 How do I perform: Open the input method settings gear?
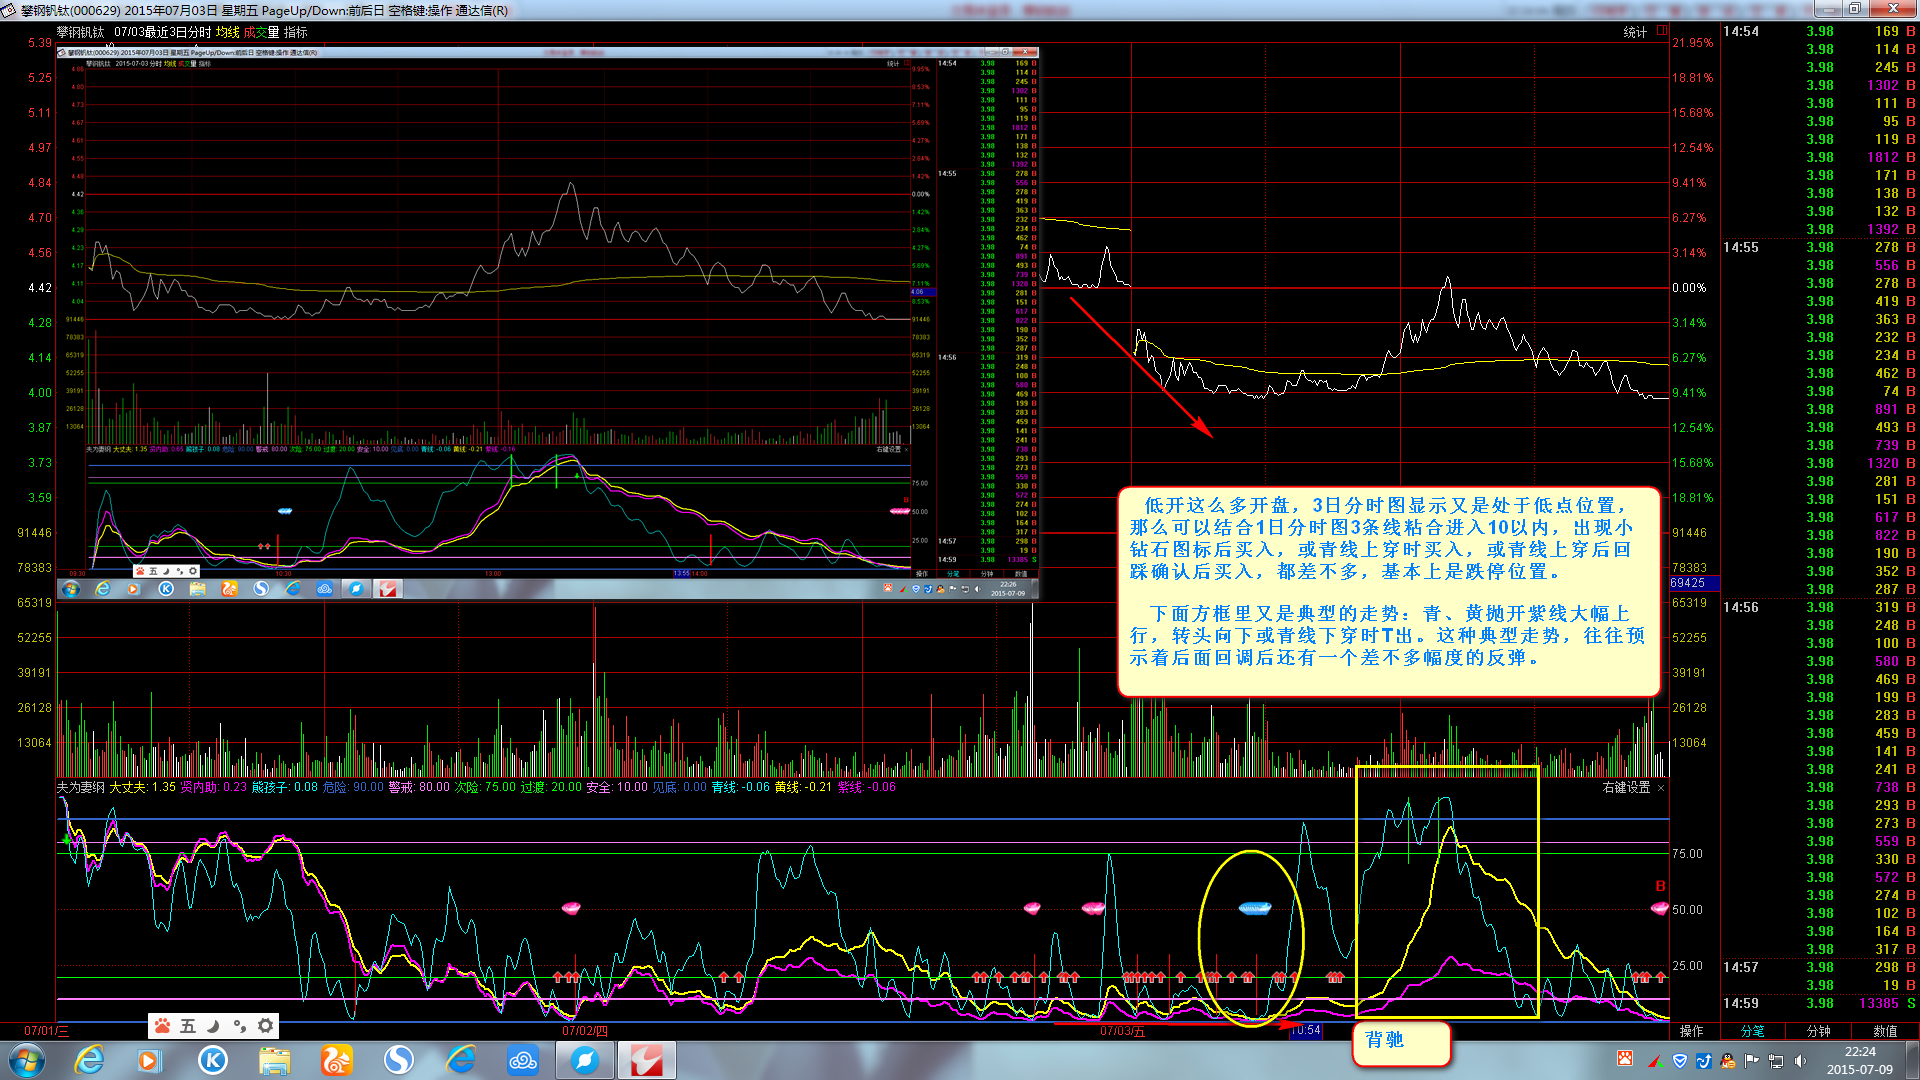[265, 1026]
